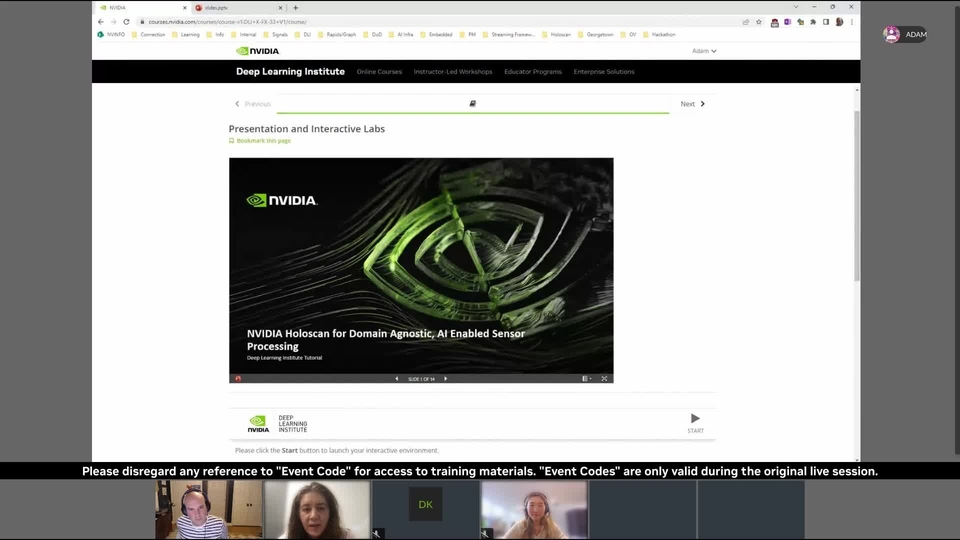Click the START play icon to launch the lab
The height and width of the screenshot is (540, 960).
pos(695,419)
